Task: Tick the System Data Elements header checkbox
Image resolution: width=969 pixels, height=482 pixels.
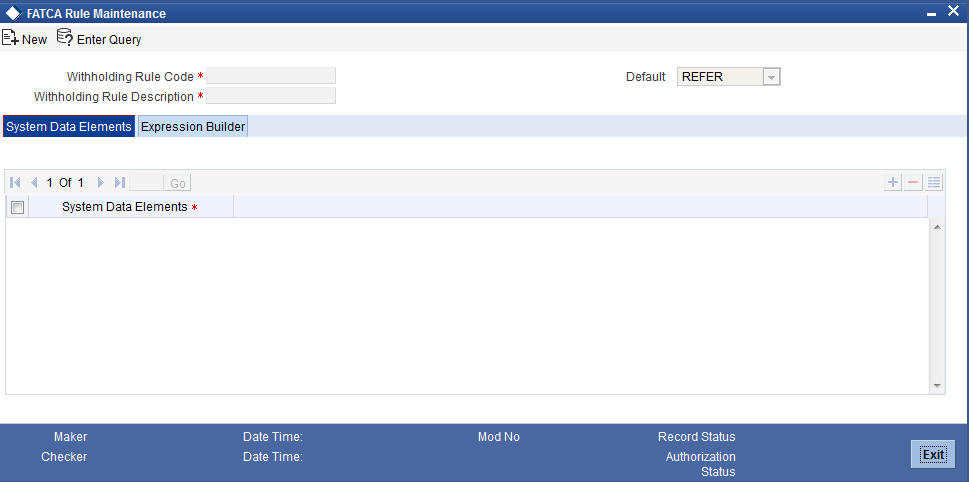Action: click(x=17, y=208)
